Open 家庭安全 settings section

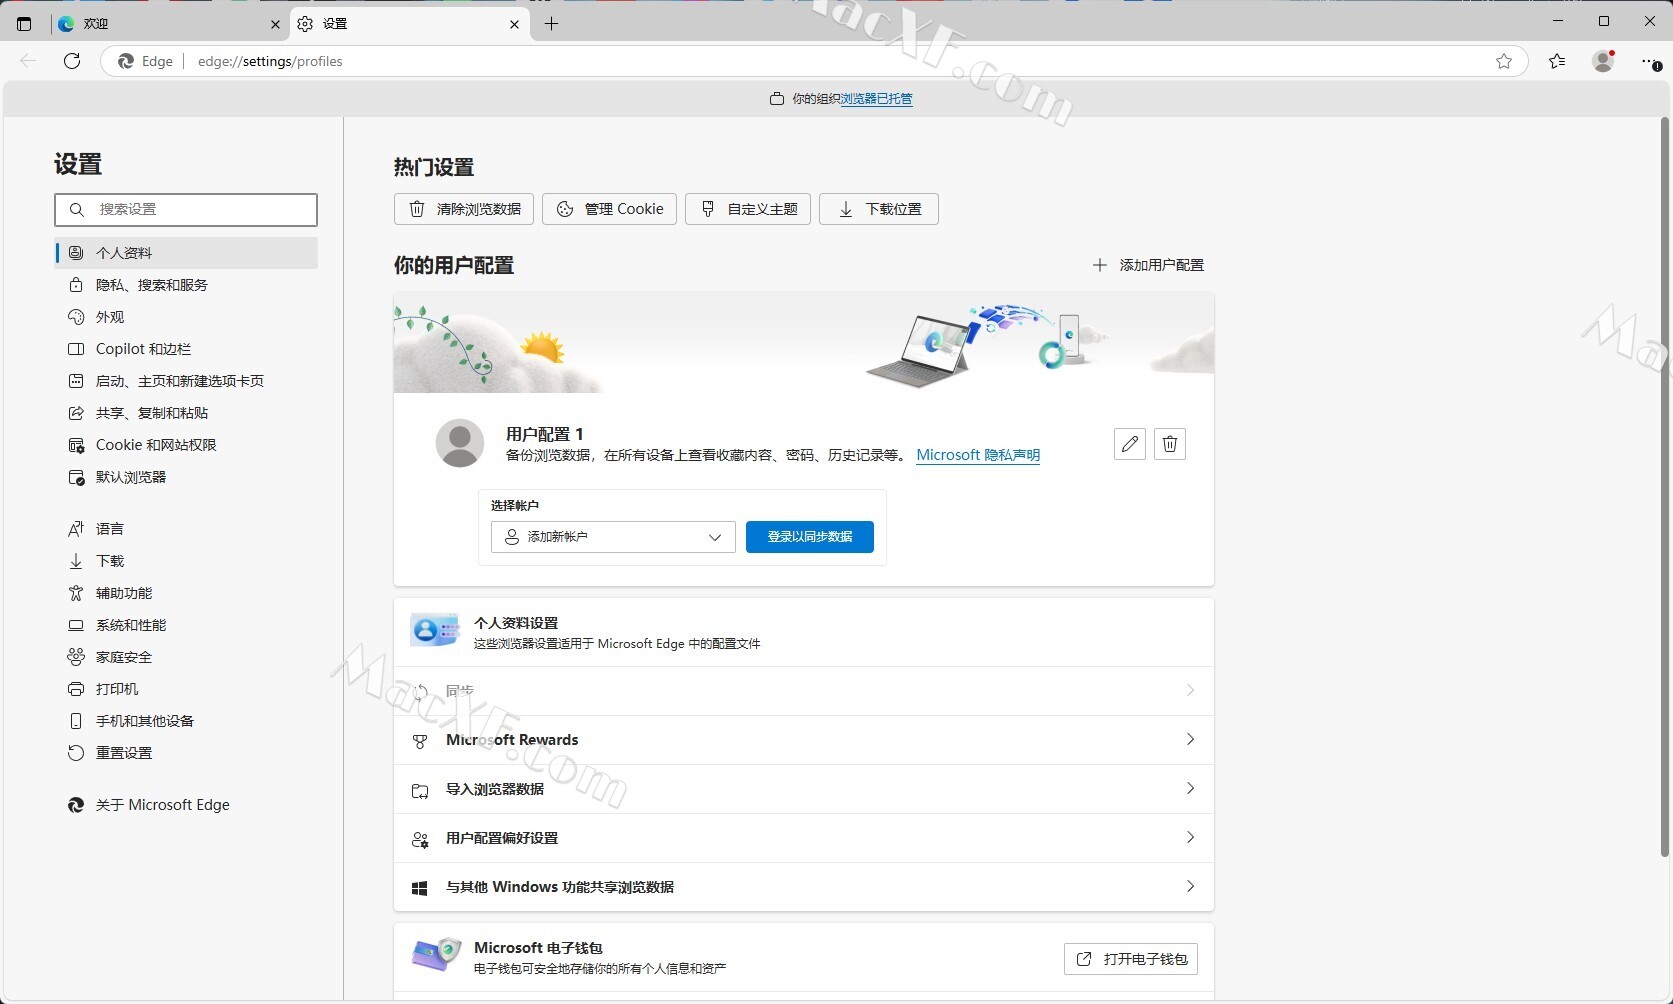(x=187, y=657)
